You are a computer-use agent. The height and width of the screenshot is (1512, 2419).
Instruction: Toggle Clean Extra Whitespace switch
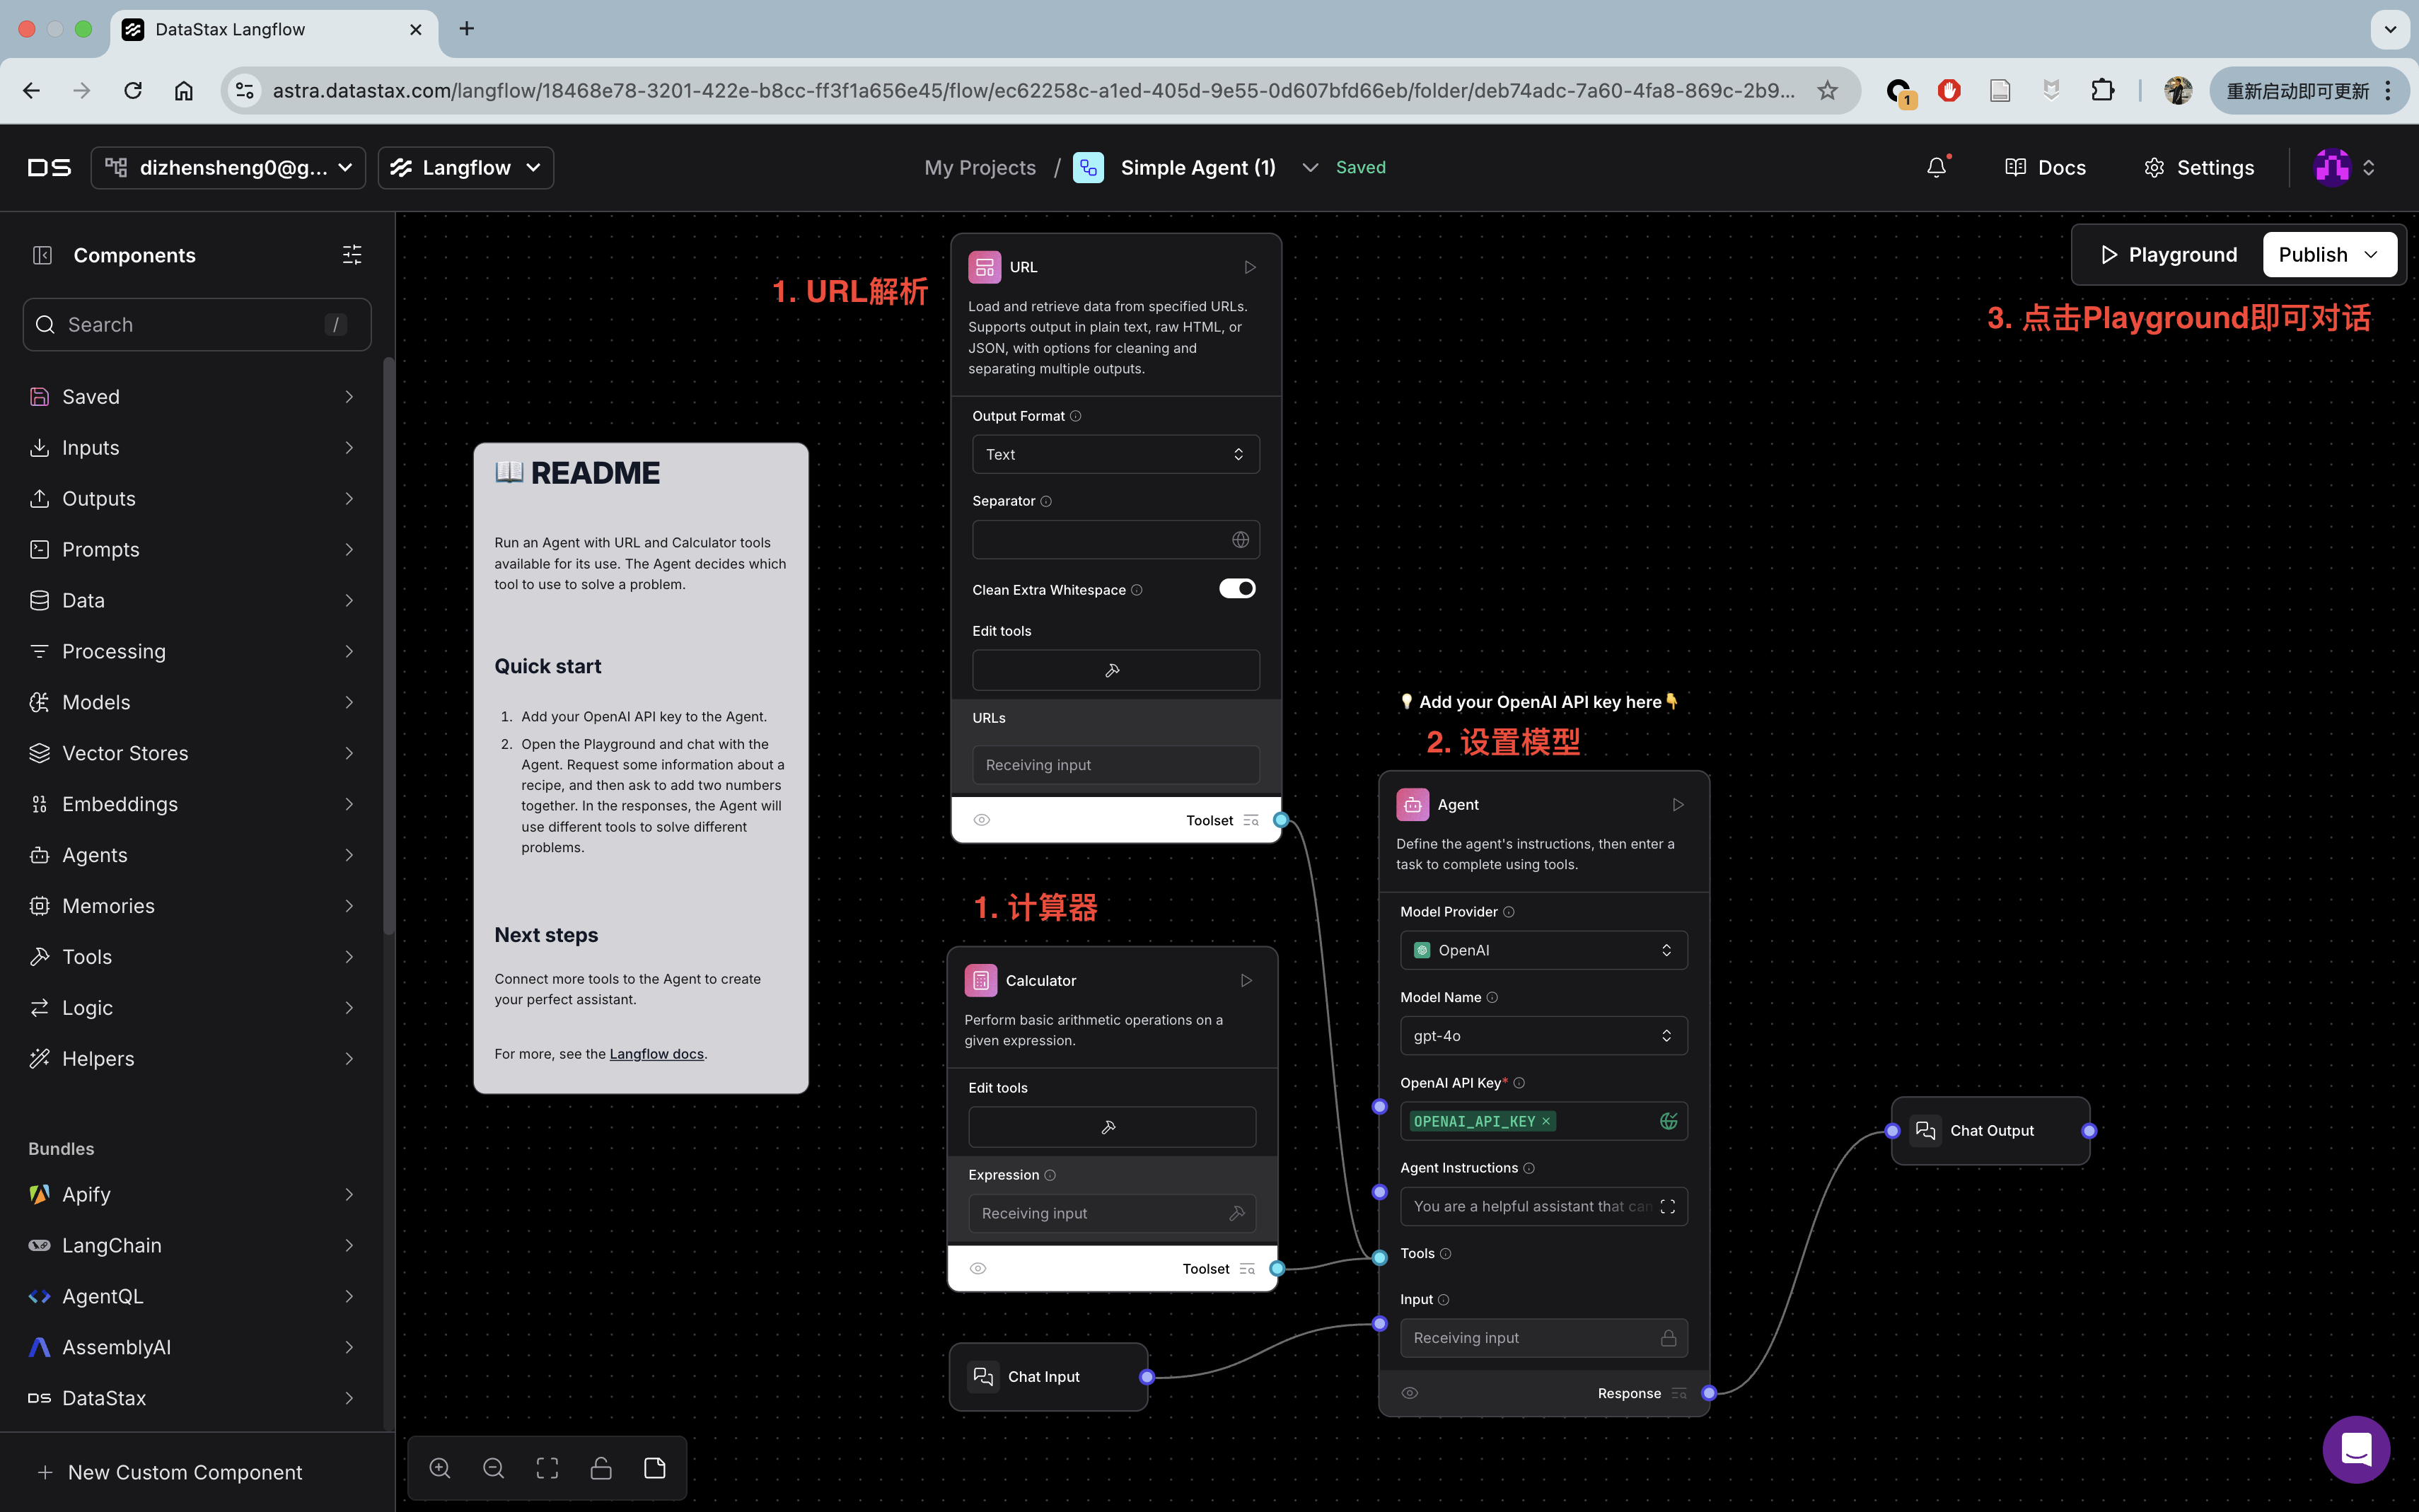pos(1237,589)
